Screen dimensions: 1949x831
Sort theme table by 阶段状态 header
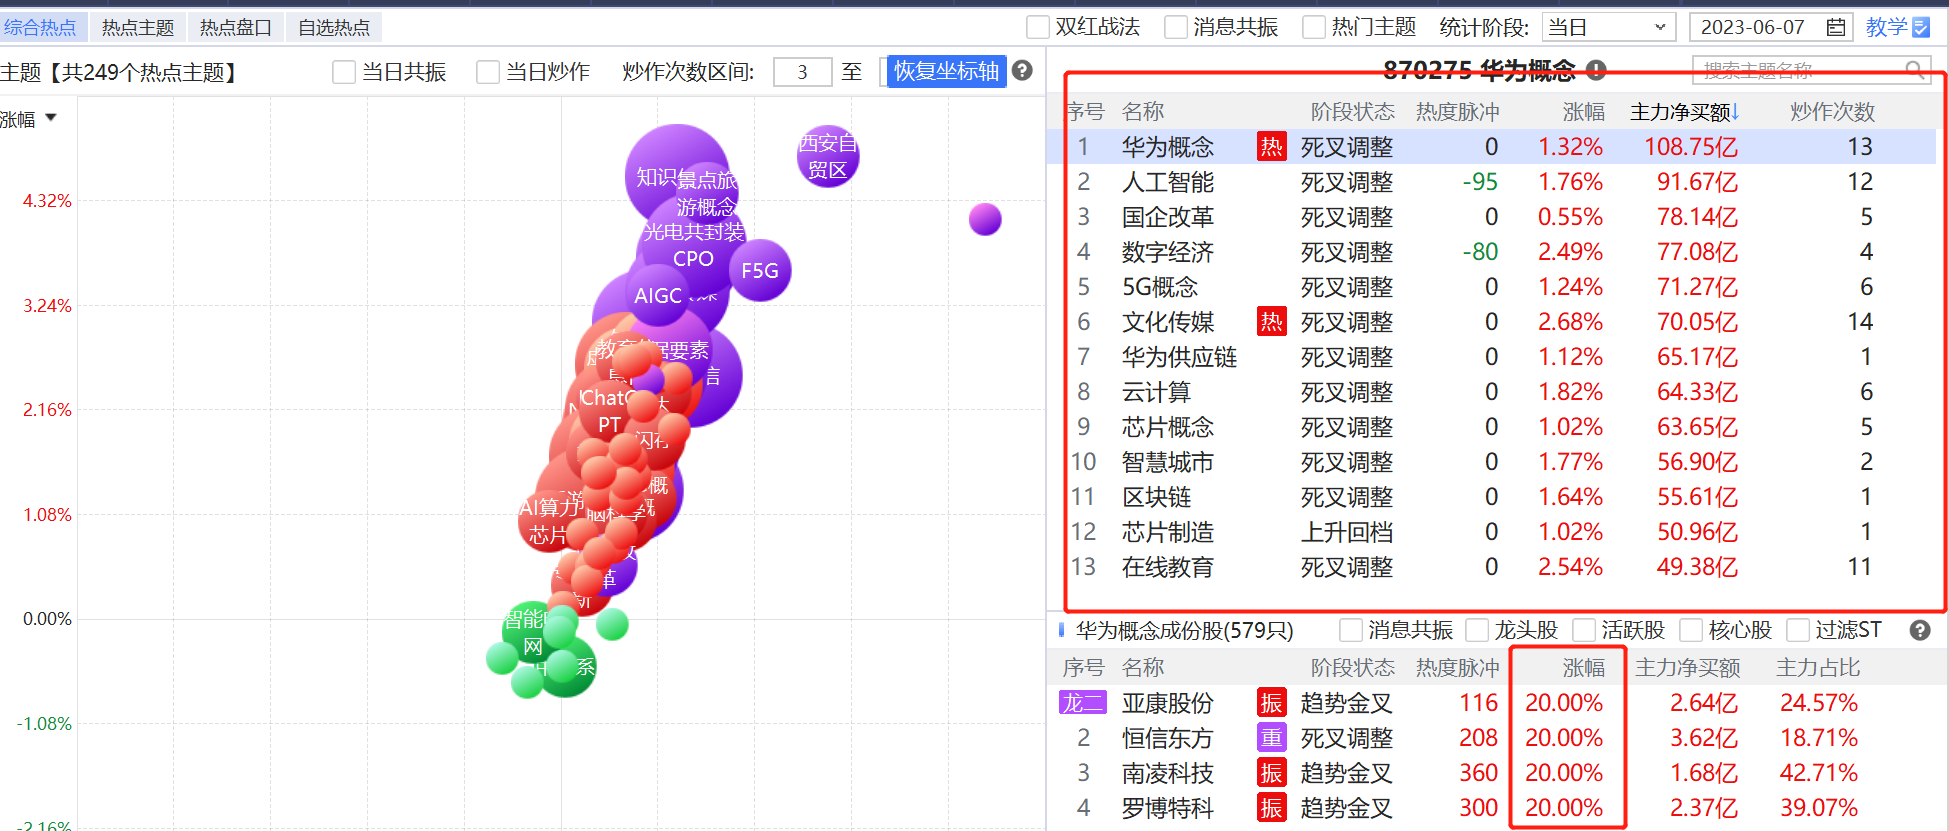[1352, 112]
